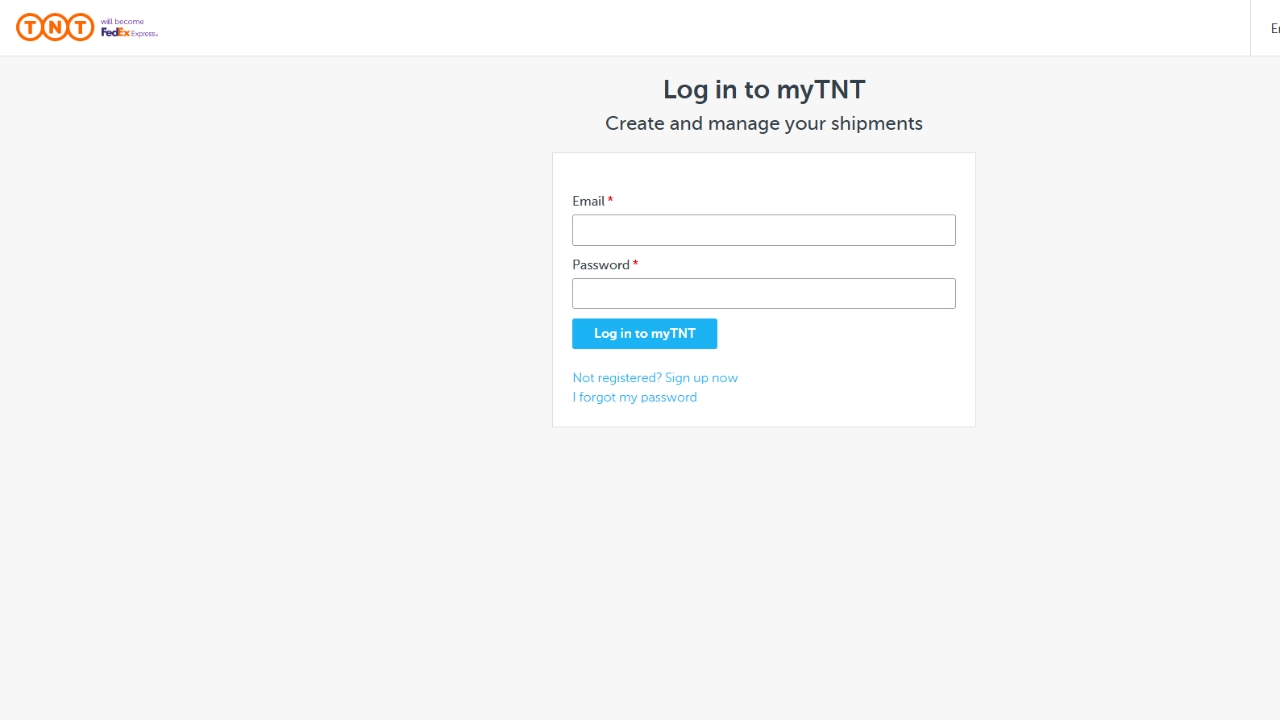Select the Log in to myTNT heading

click(x=764, y=89)
